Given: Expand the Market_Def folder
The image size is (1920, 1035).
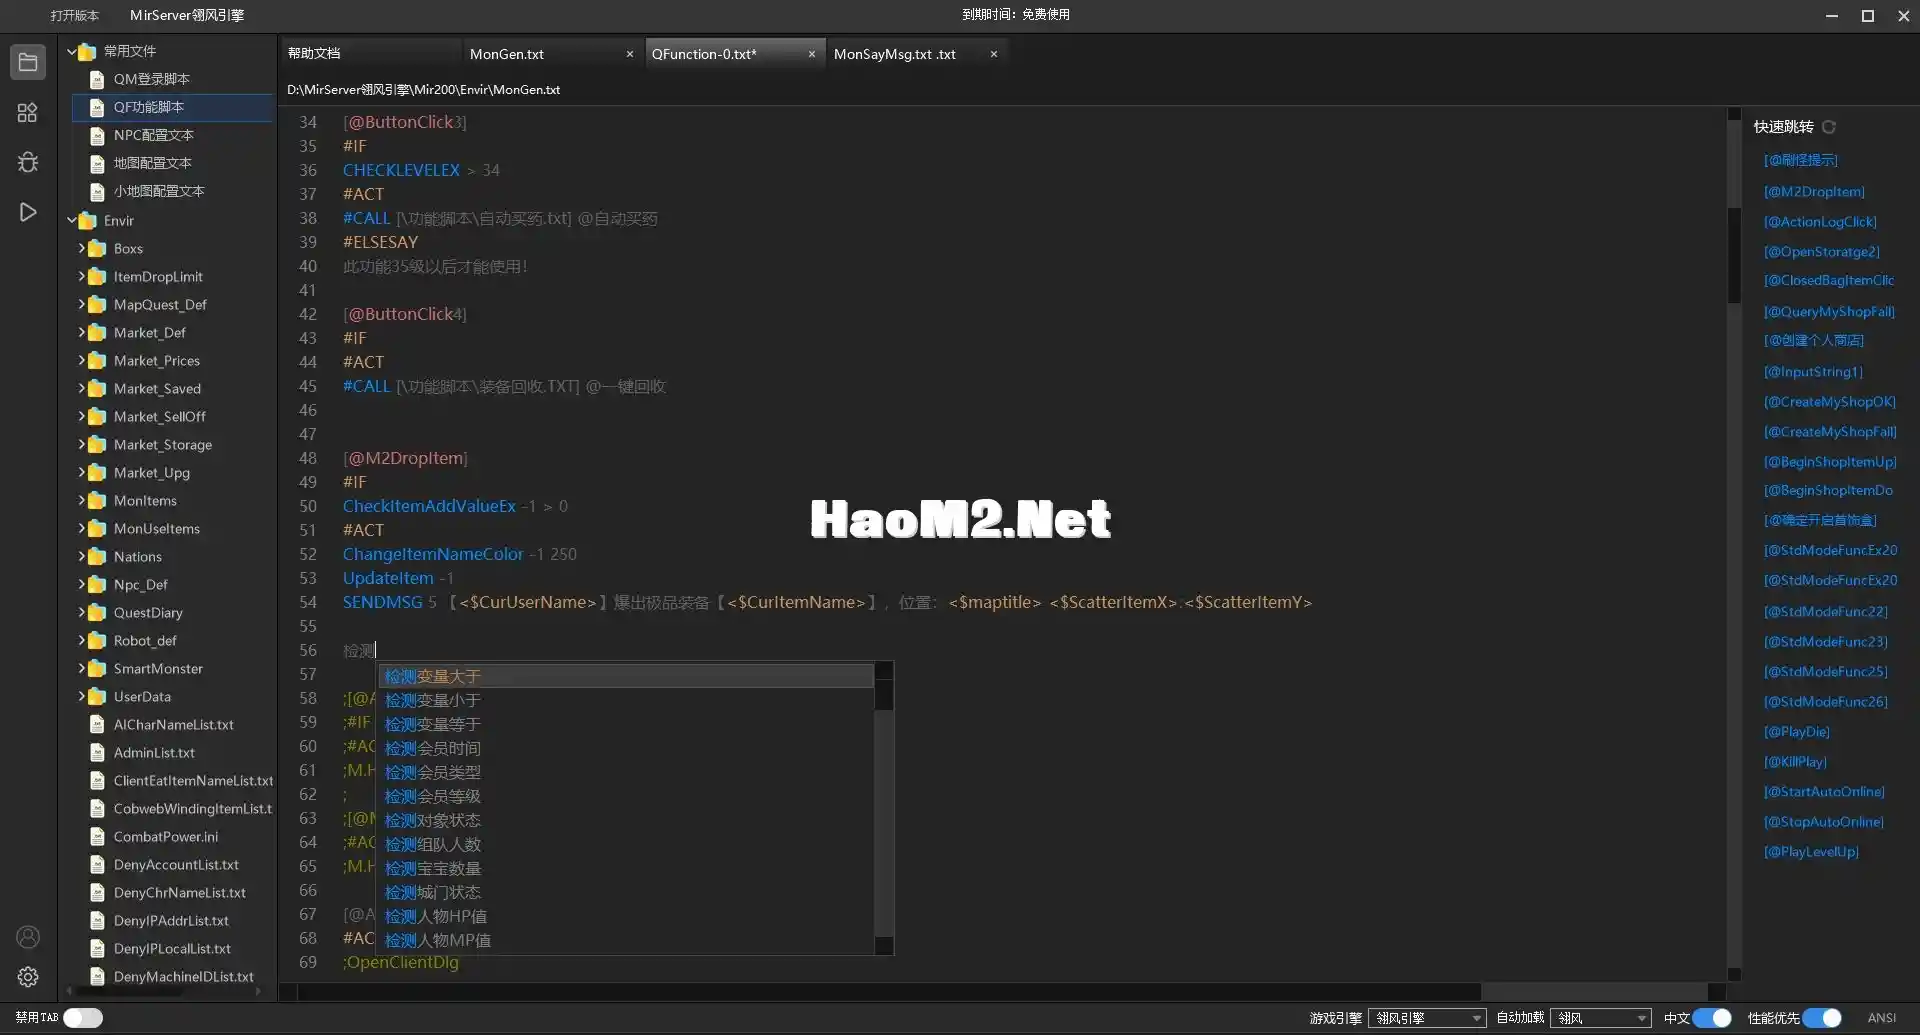Looking at the screenshot, I should pyautogui.click(x=82, y=332).
